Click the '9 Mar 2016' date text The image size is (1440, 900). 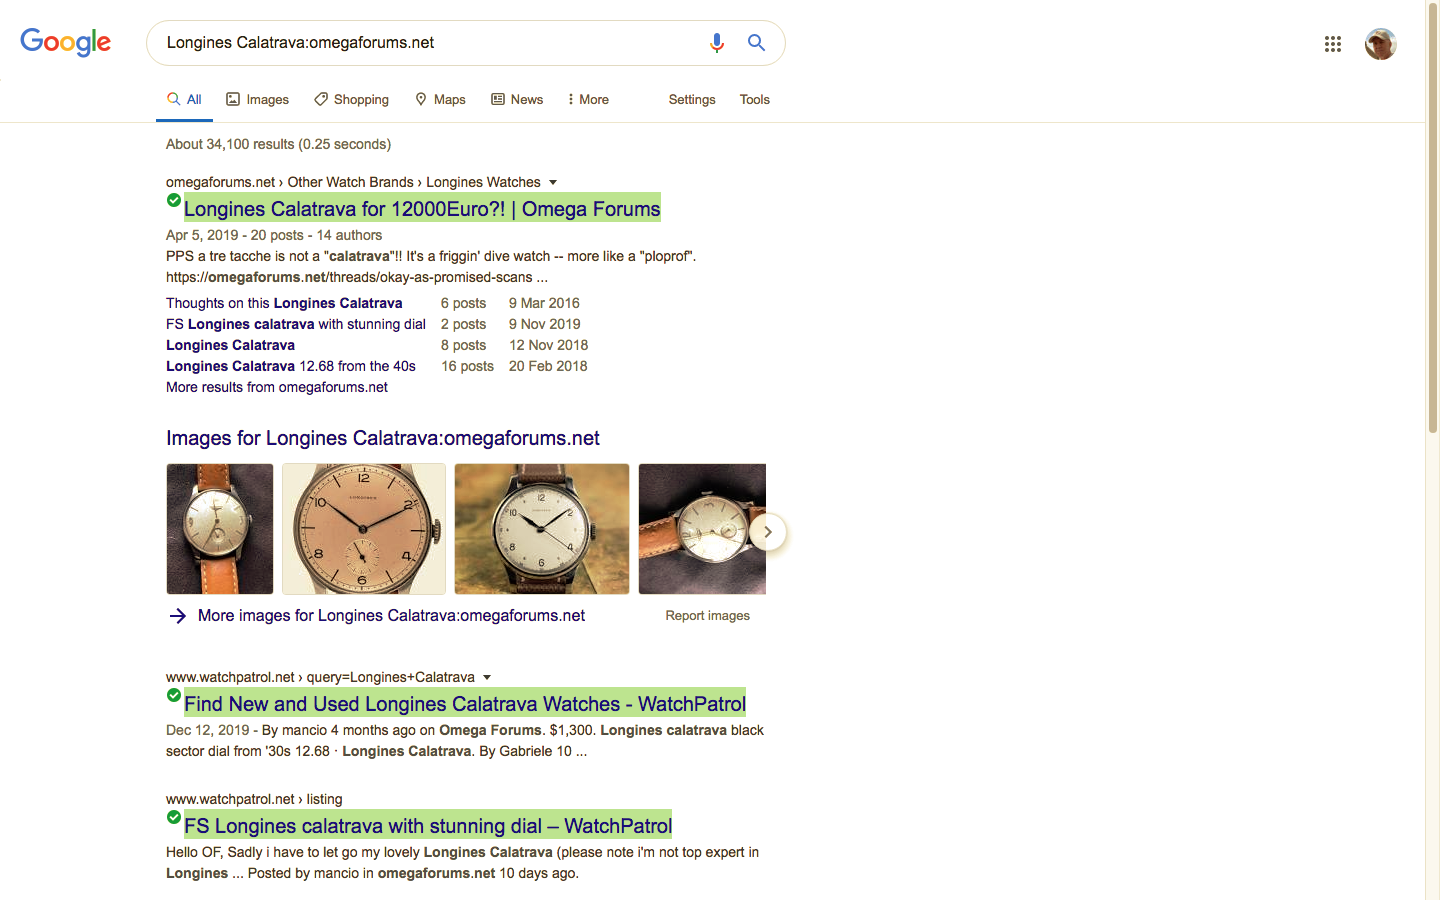pyautogui.click(x=544, y=303)
